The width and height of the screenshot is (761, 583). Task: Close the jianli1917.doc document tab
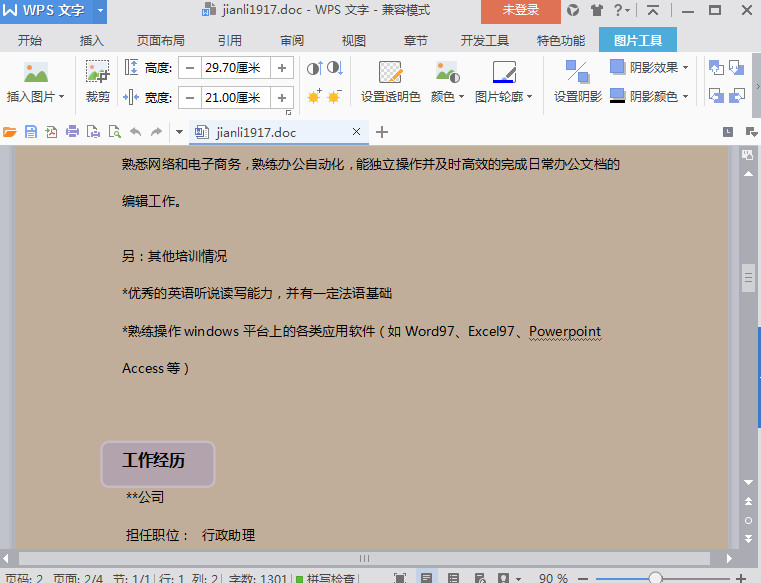pos(356,132)
